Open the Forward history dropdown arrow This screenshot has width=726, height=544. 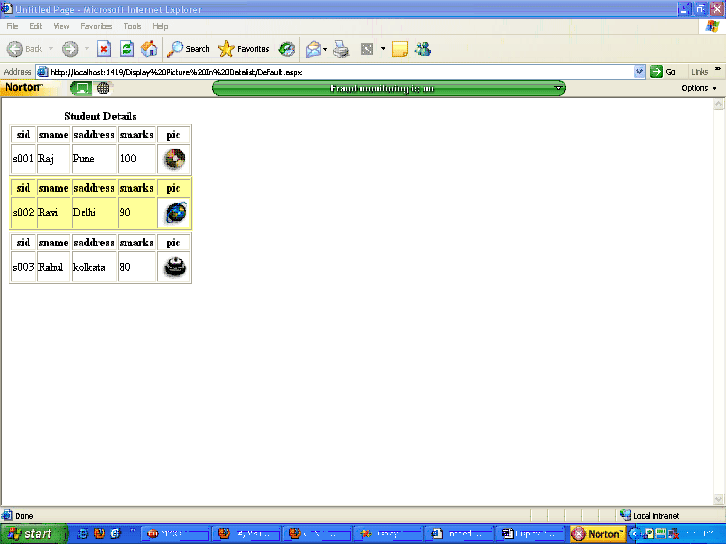tap(87, 49)
